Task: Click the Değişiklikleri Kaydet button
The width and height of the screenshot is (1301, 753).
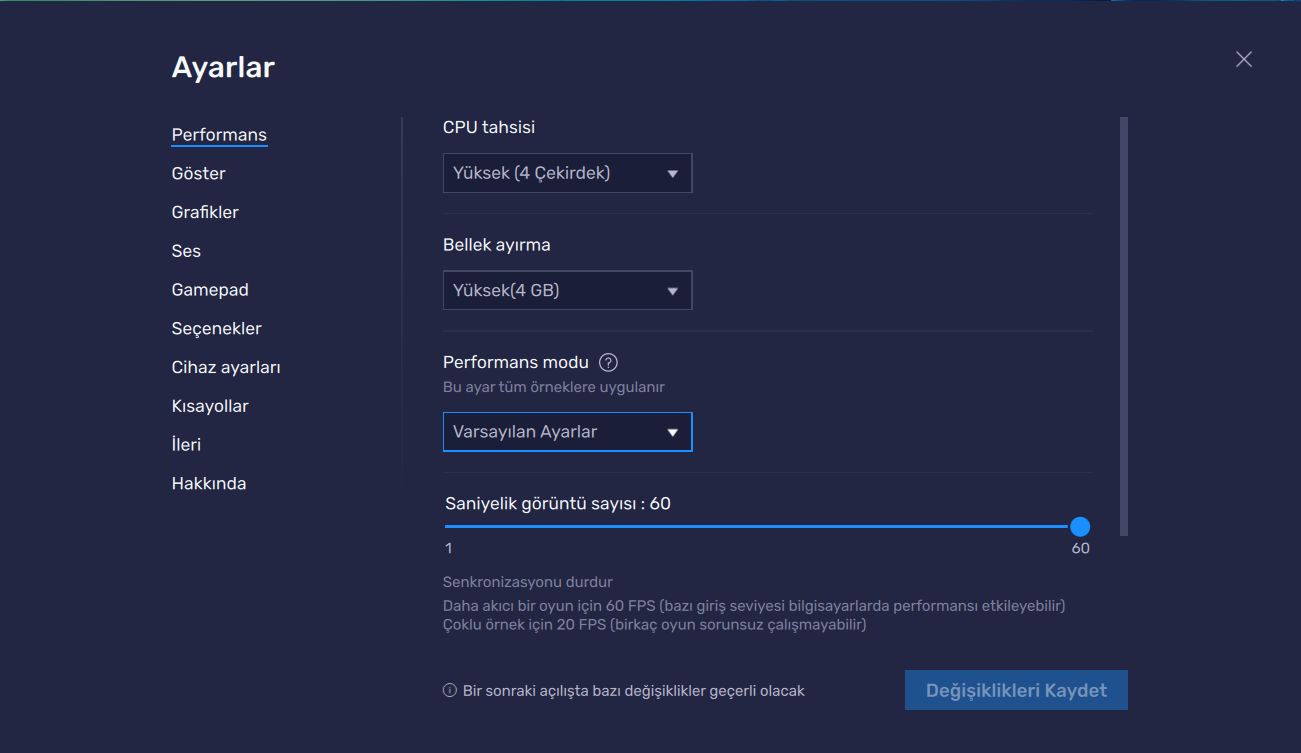Action: [x=1016, y=691]
